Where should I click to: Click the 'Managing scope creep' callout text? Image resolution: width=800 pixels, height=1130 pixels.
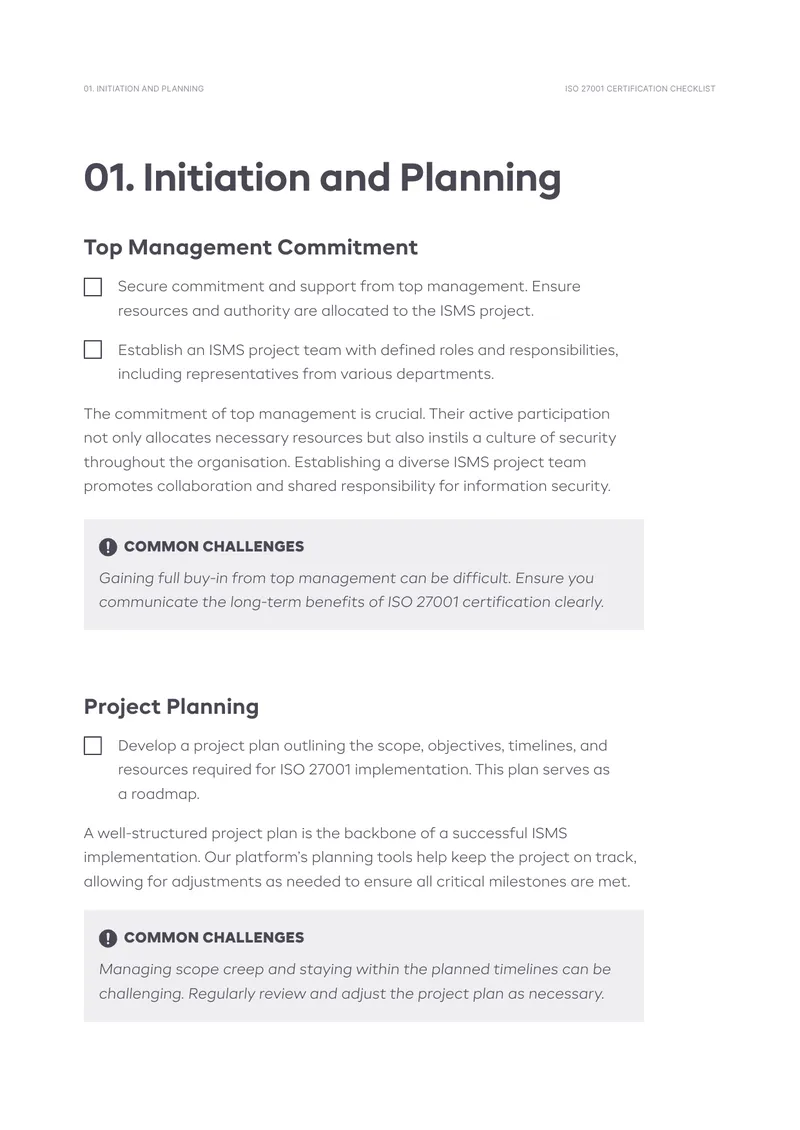[355, 982]
